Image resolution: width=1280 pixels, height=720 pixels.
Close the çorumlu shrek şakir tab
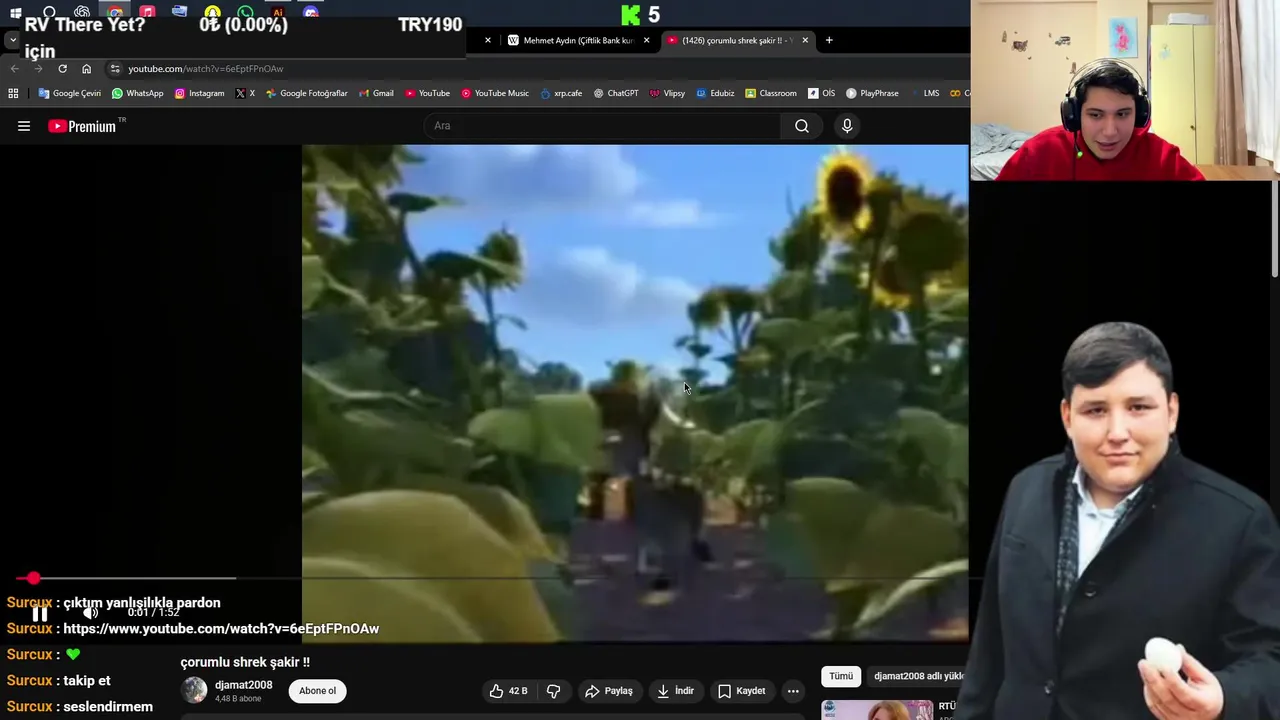[x=805, y=40]
